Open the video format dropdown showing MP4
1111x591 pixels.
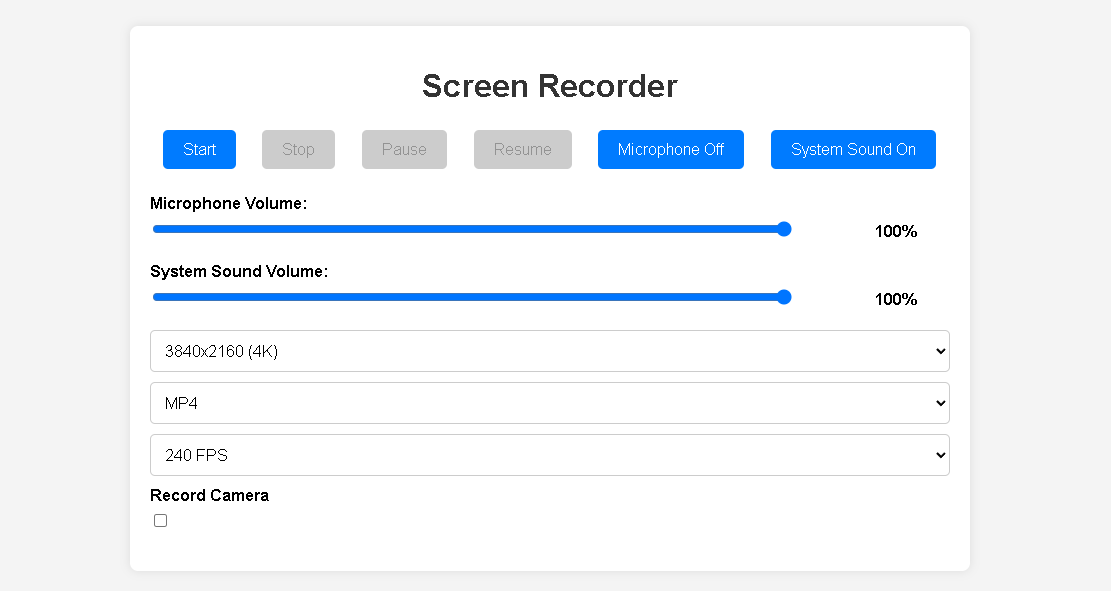(x=550, y=403)
